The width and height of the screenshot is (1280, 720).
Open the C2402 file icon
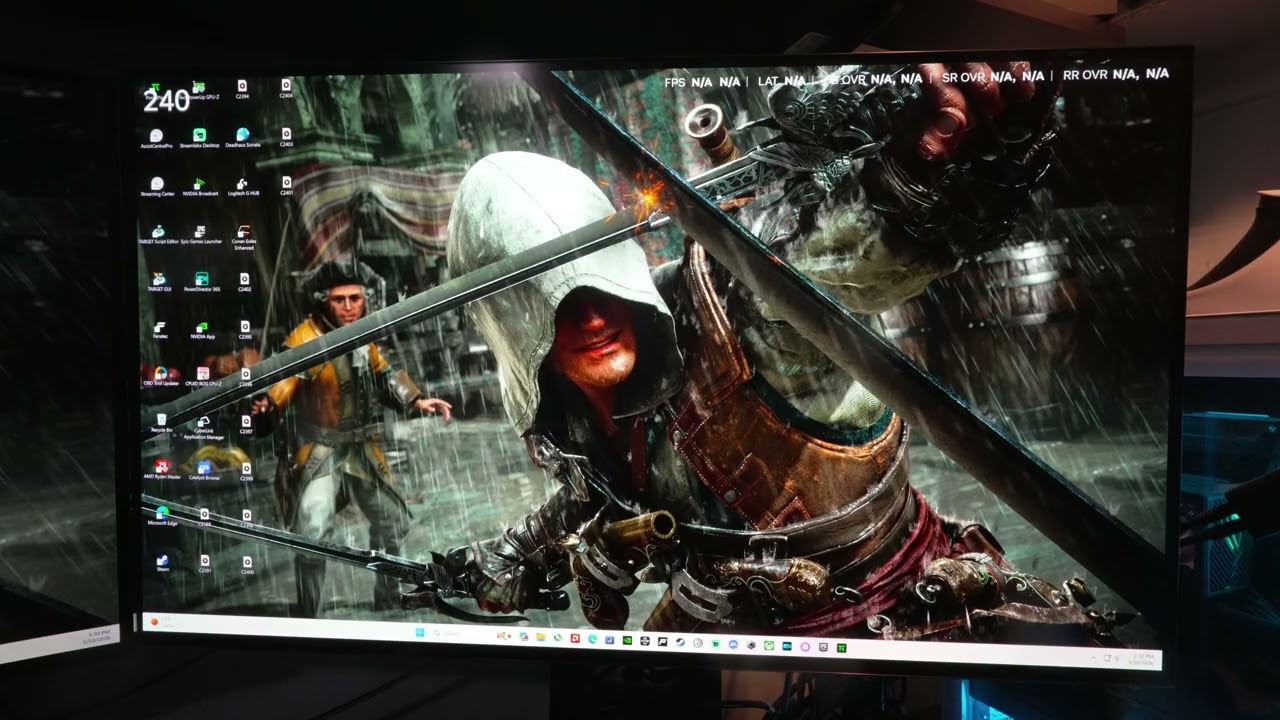pyautogui.click(x=244, y=282)
